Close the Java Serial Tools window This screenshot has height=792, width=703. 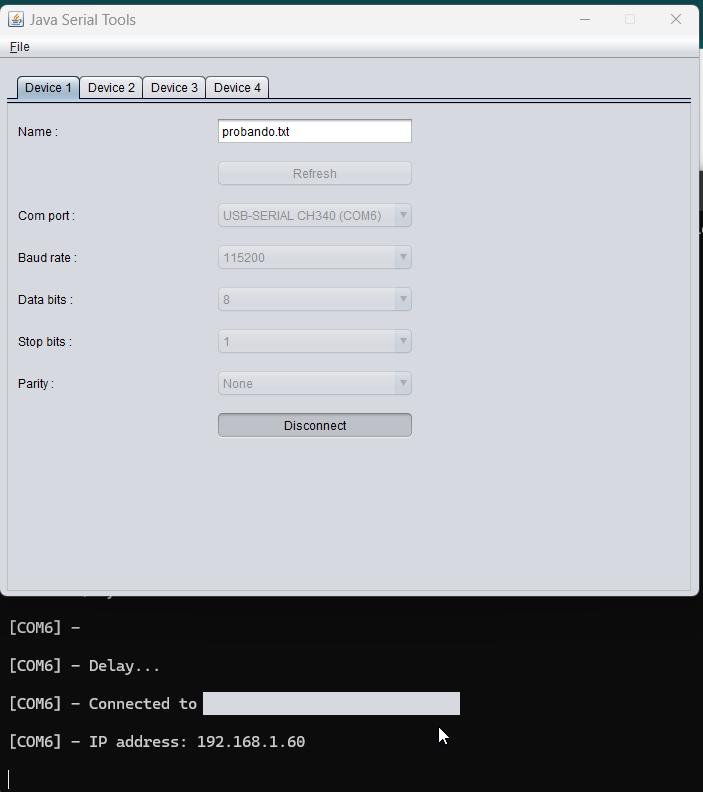(676, 20)
